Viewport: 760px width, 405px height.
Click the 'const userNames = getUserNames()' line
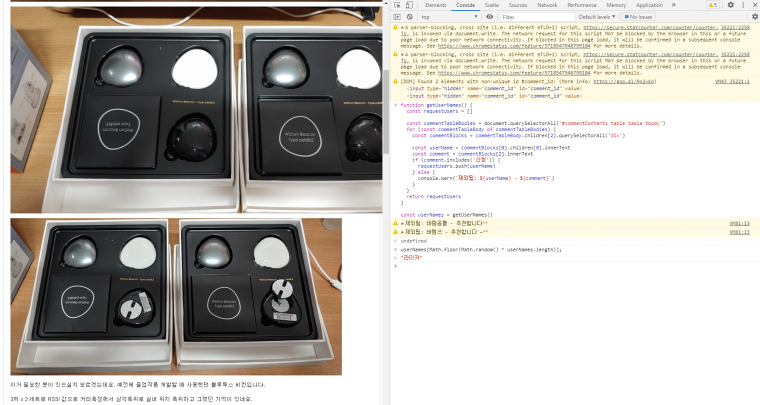pos(446,215)
